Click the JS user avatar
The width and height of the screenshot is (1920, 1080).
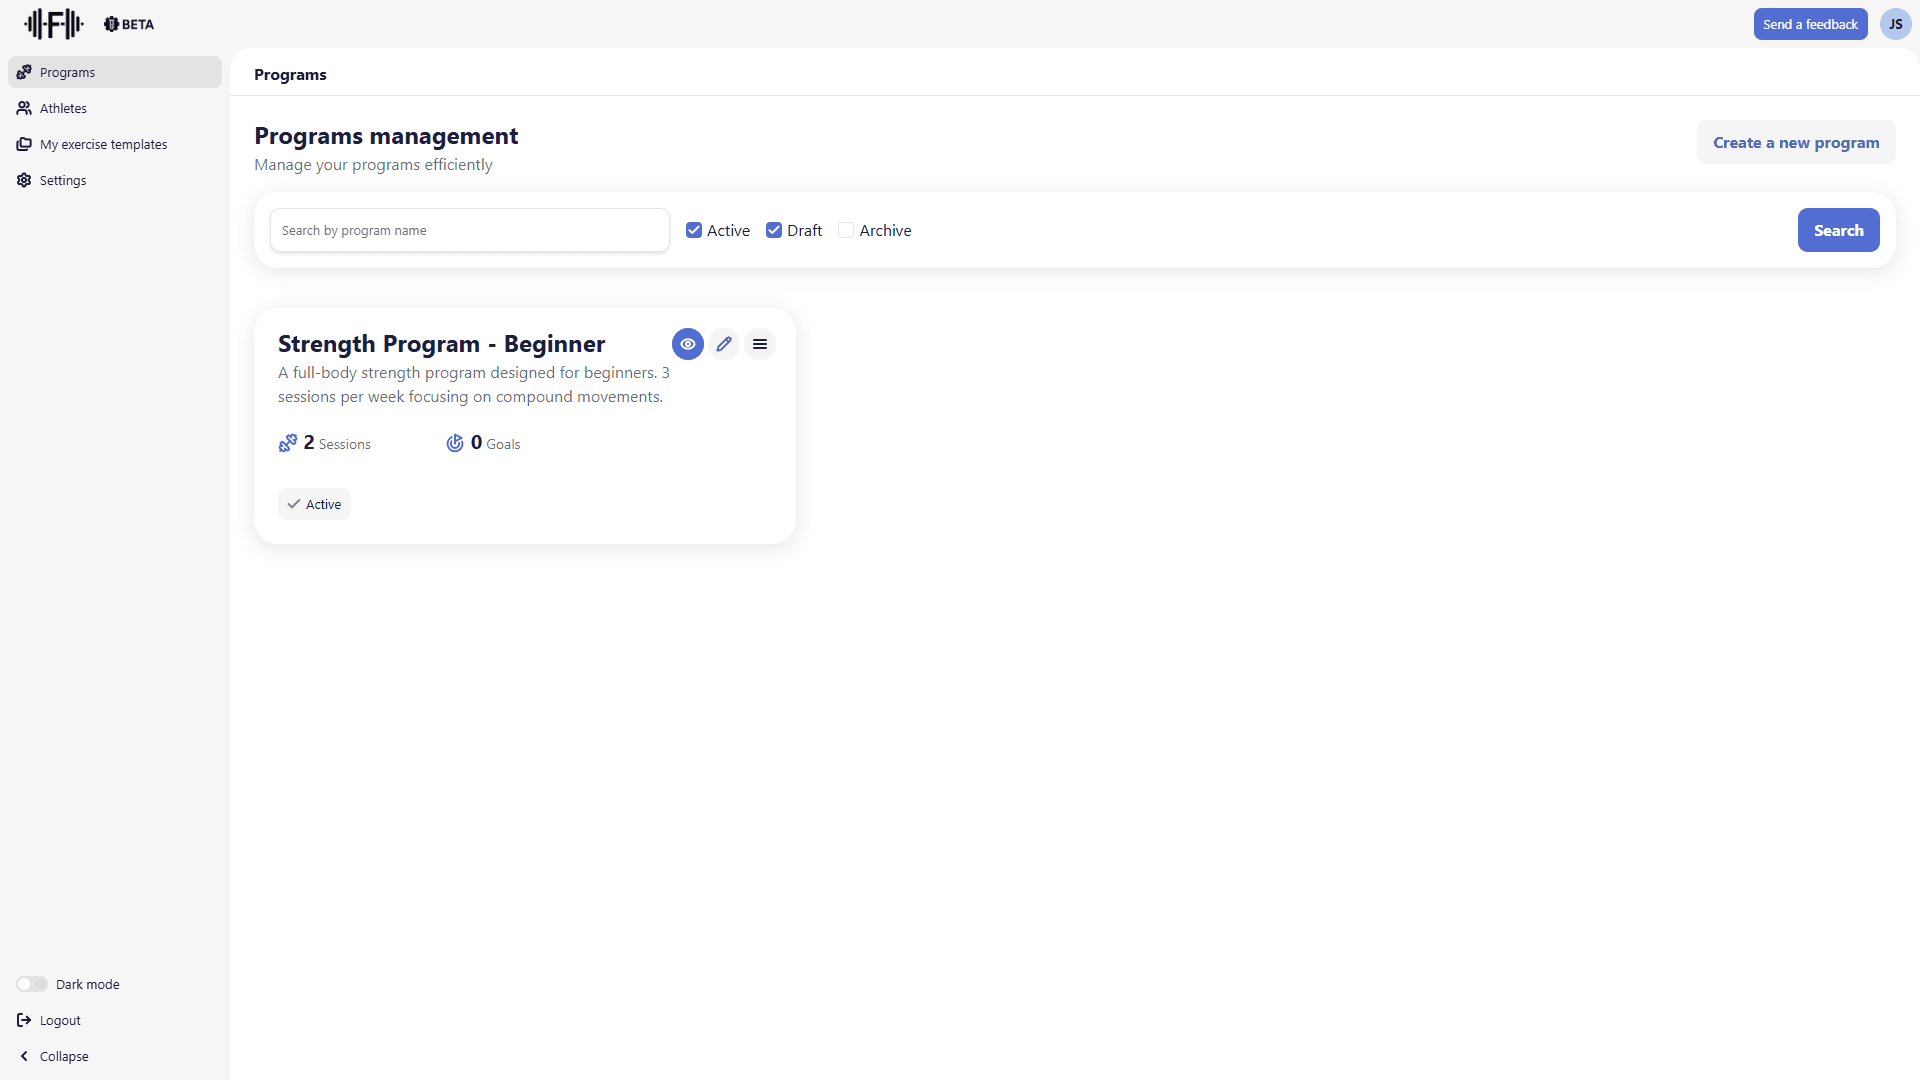1895,24
